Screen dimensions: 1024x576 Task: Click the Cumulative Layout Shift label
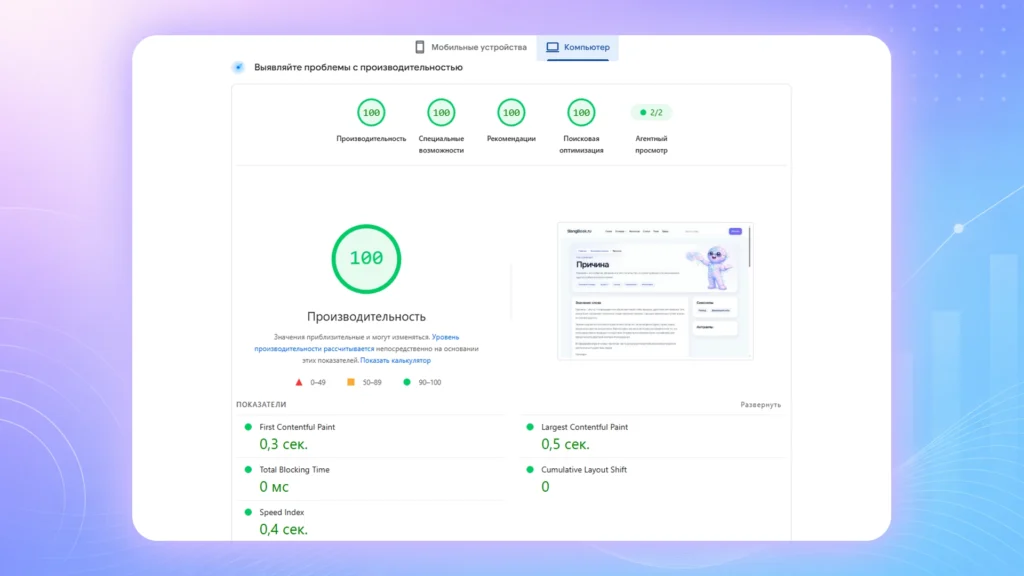(584, 470)
